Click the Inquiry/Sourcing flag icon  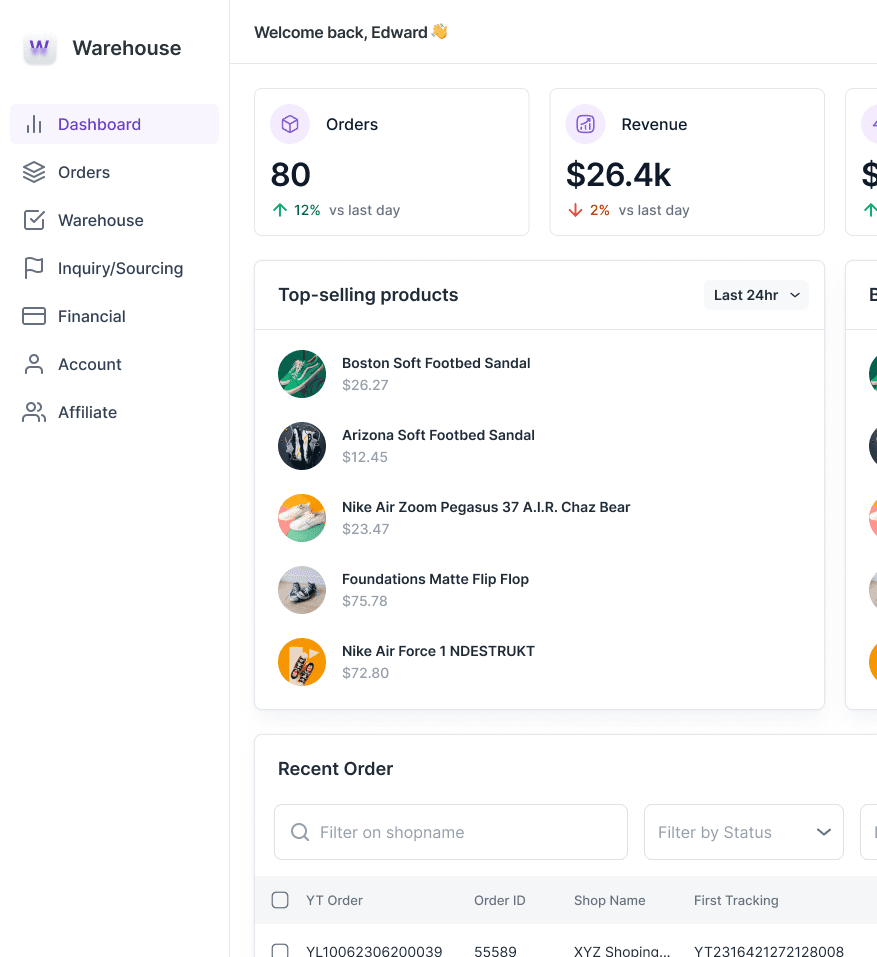click(34, 268)
